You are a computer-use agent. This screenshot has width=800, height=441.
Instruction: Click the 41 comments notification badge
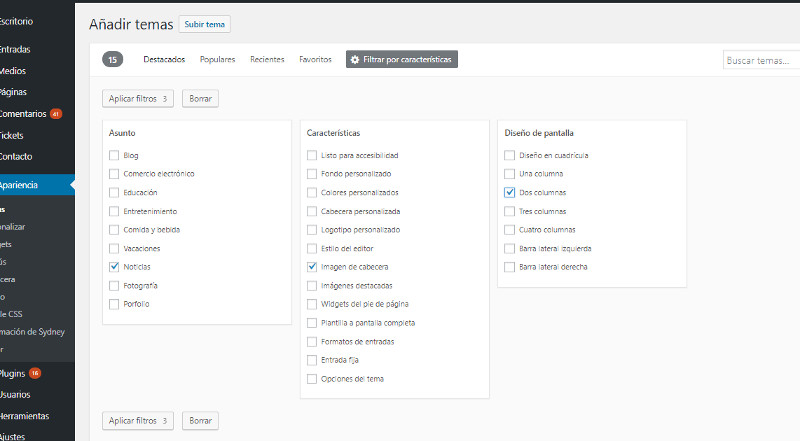(56, 114)
